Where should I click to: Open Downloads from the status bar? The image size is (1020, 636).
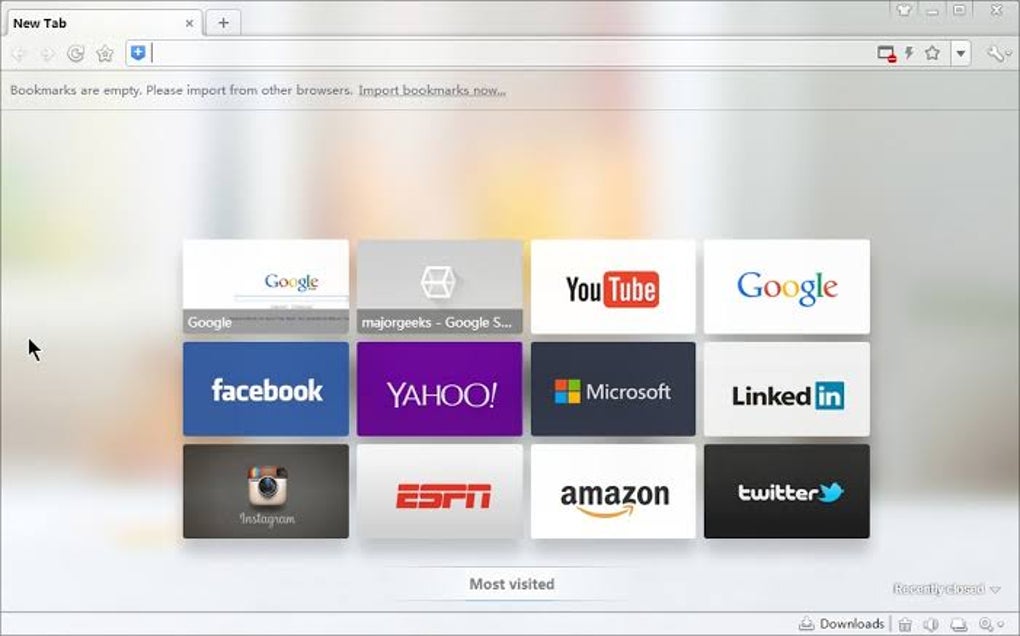(842, 624)
